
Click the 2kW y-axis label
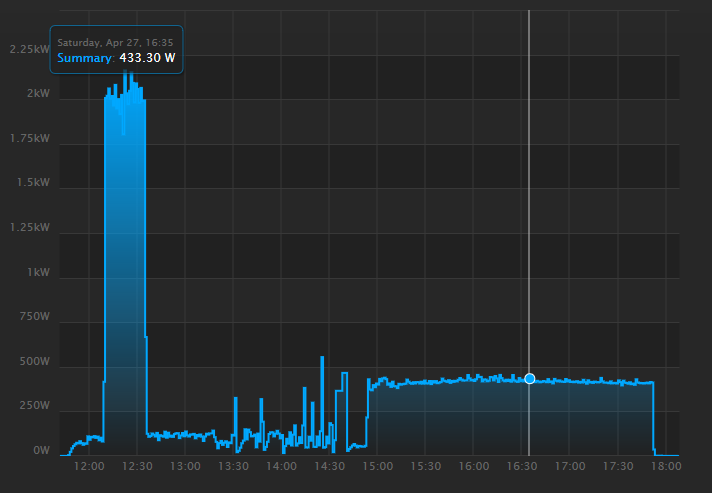pos(38,94)
